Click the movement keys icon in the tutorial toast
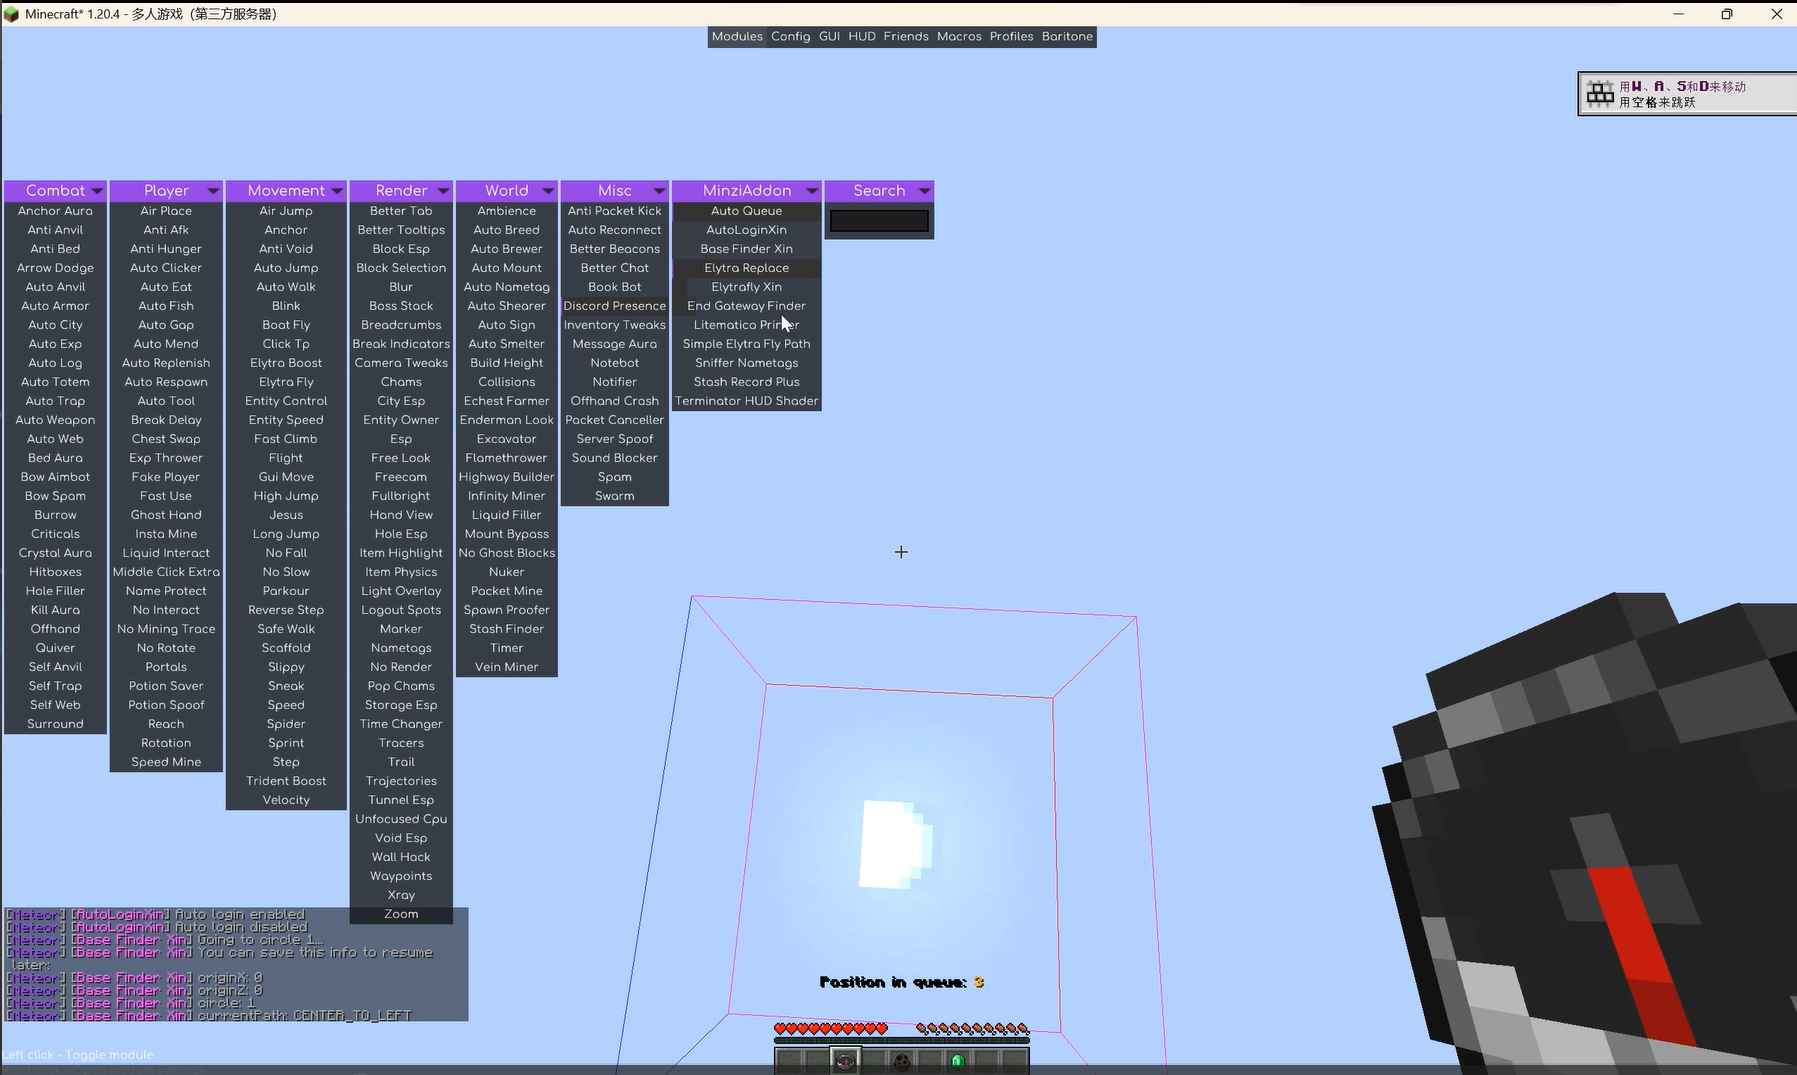1797x1075 pixels. tap(1600, 94)
